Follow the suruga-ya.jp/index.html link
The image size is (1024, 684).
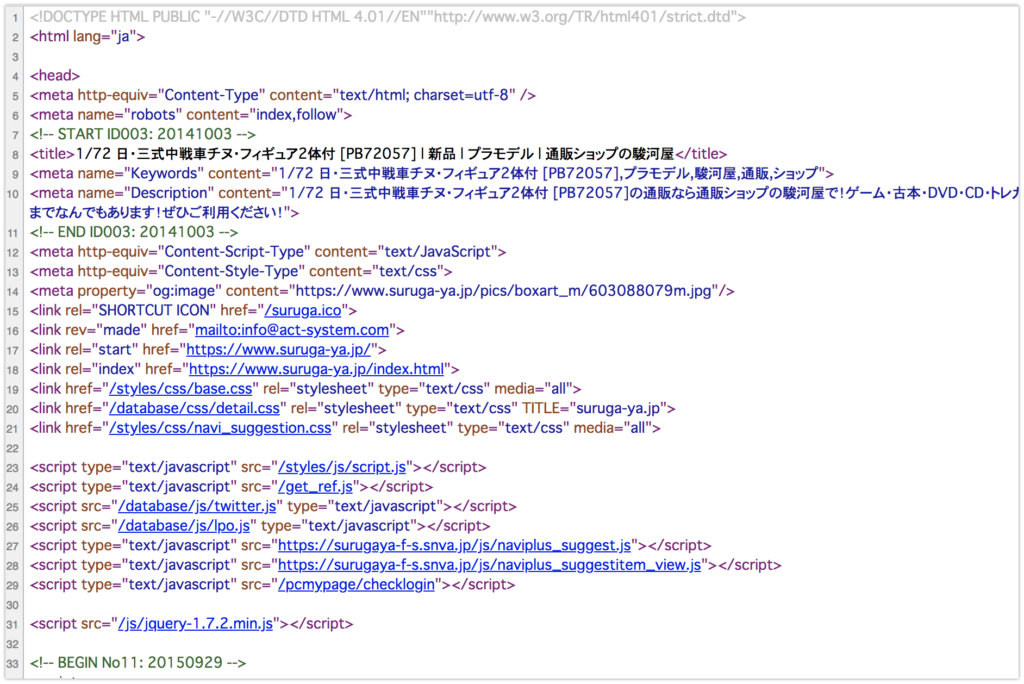[317, 369]
